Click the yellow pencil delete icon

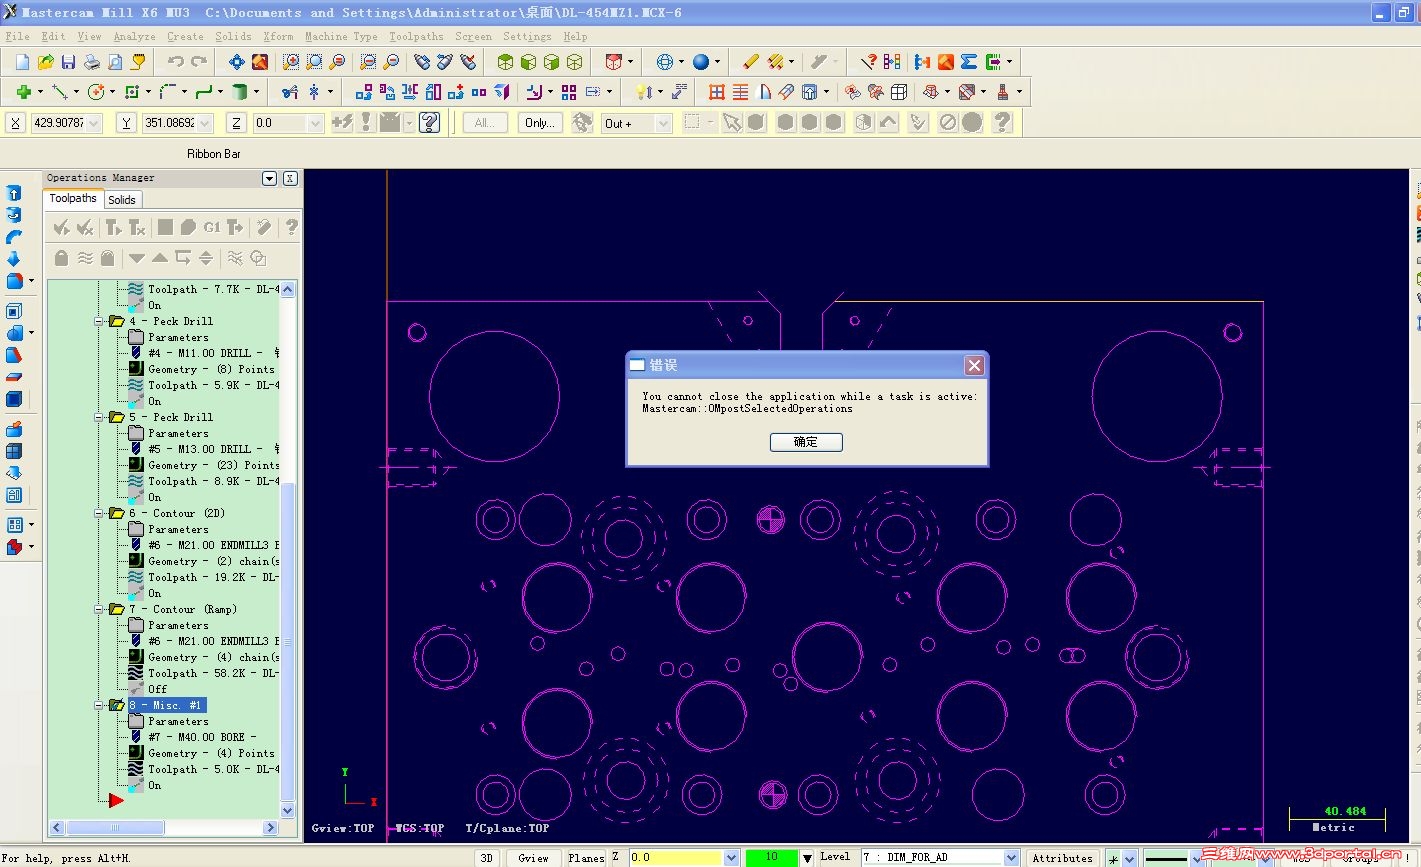point(751,62)
